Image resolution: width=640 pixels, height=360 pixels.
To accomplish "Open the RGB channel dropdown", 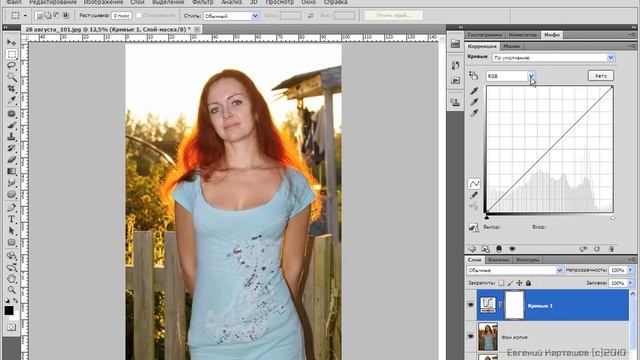I will click(511, 76).
